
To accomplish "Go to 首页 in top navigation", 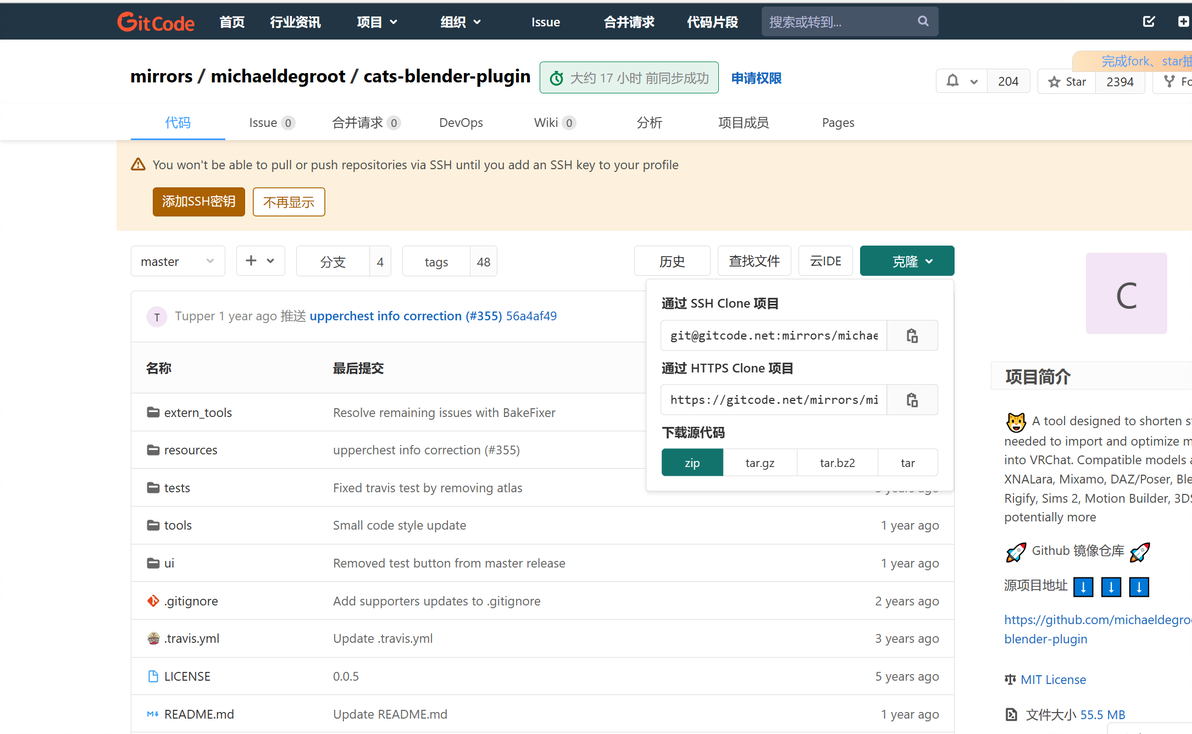I will point(232,22).
